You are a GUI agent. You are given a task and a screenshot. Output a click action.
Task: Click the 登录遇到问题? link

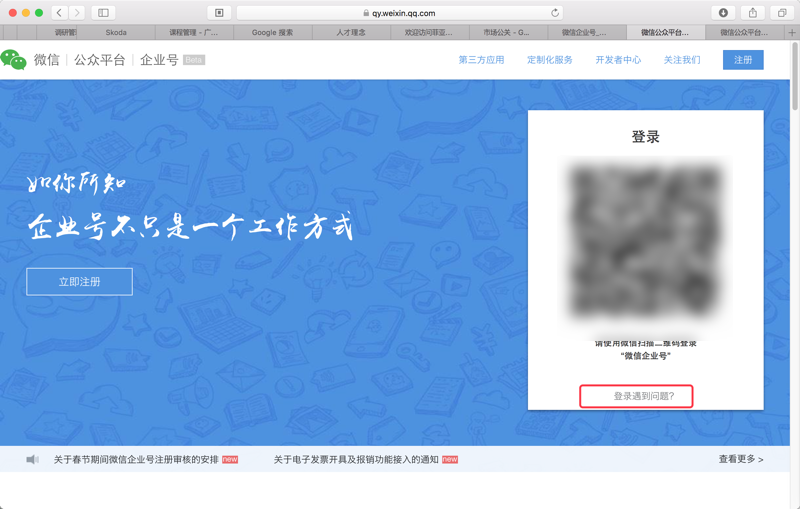[x=644, y=396]
